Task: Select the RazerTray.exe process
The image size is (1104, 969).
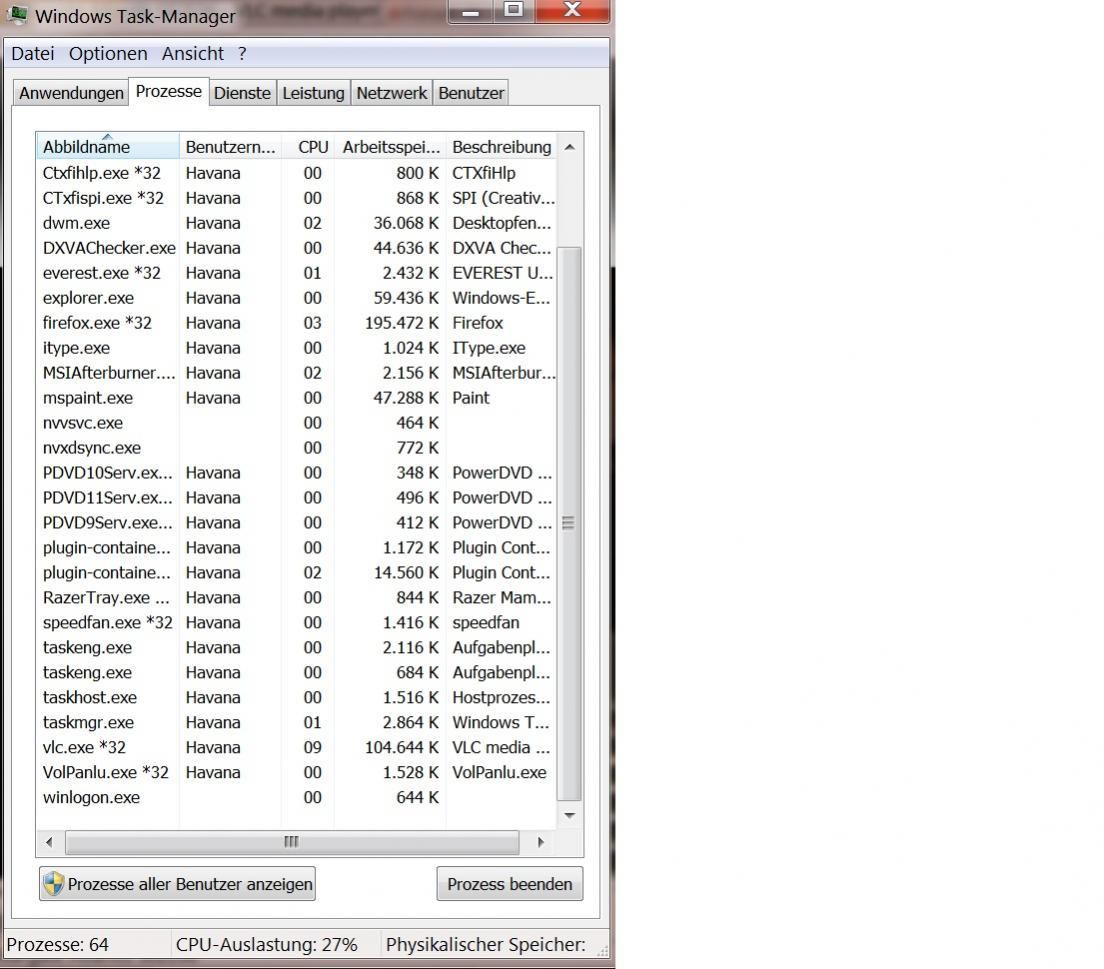Action: [296, 598]
